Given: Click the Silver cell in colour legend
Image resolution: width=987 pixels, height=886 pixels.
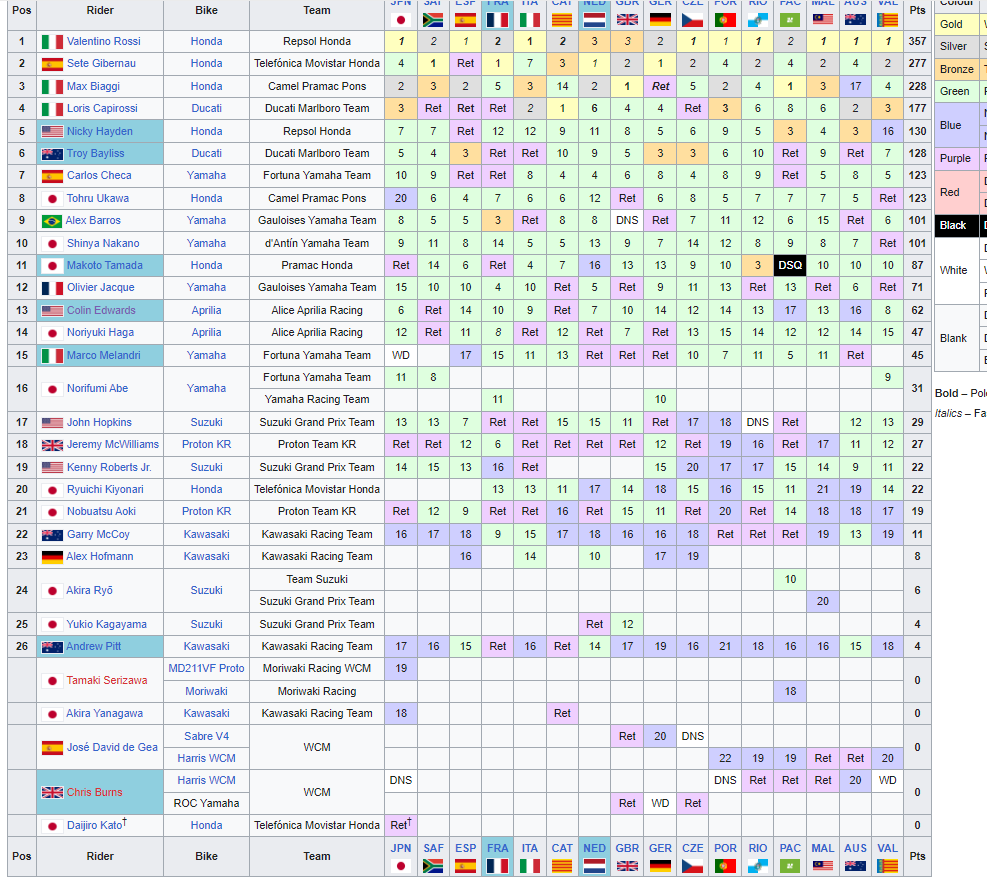Looking at the screenshot, I should (x=957, y=47).
